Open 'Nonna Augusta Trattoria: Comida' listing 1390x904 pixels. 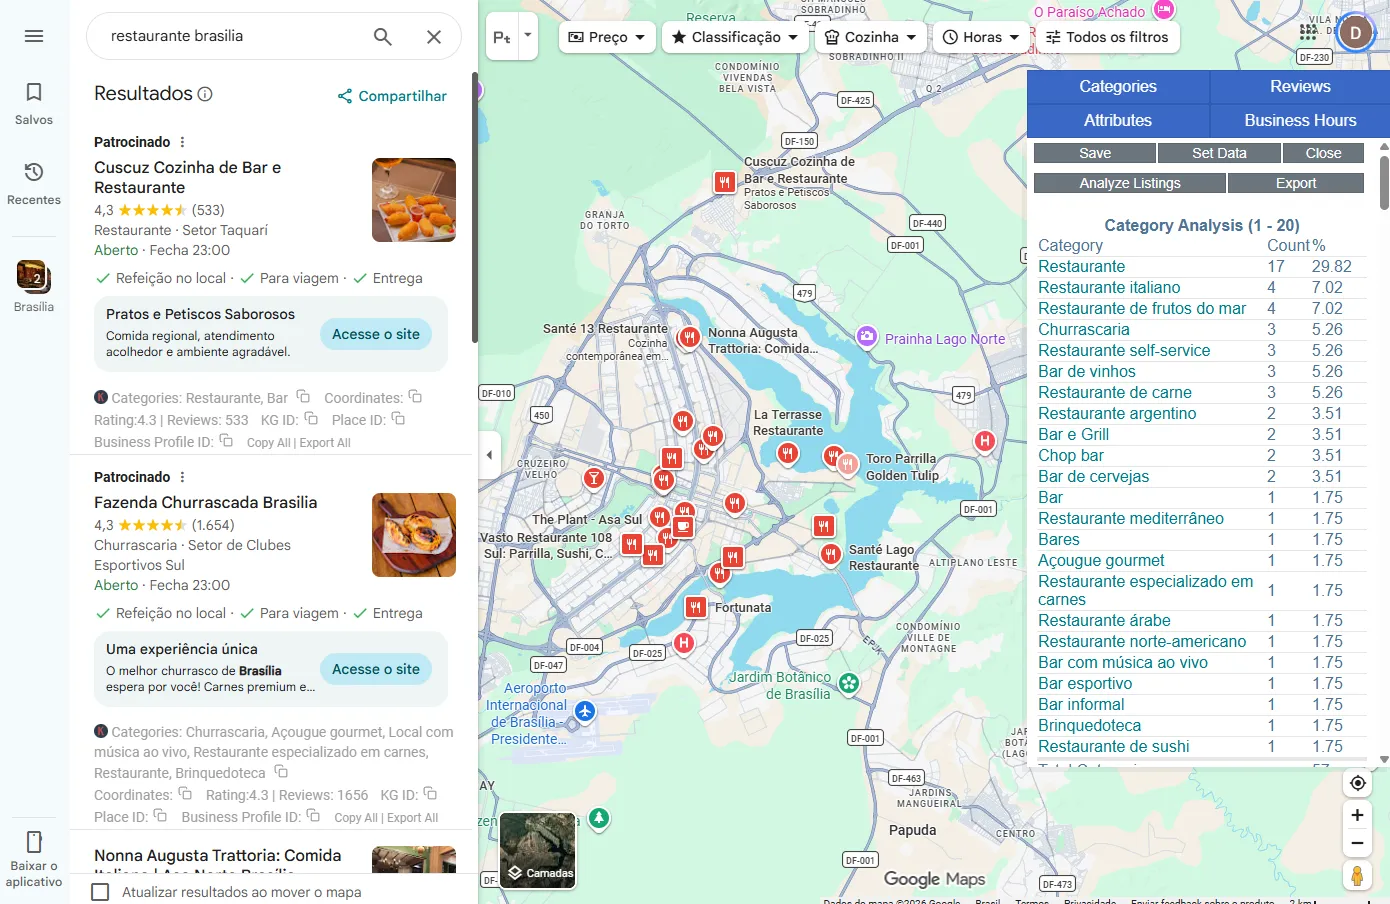(x=218, y=856)
